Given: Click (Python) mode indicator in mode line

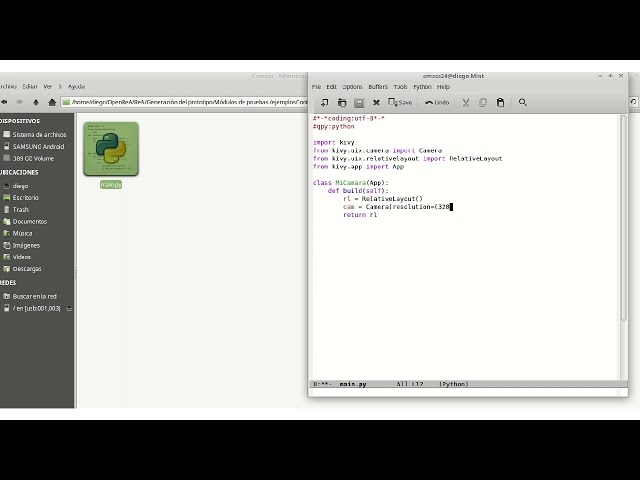Looking at the screenshot, I should (x=453, y=384).
